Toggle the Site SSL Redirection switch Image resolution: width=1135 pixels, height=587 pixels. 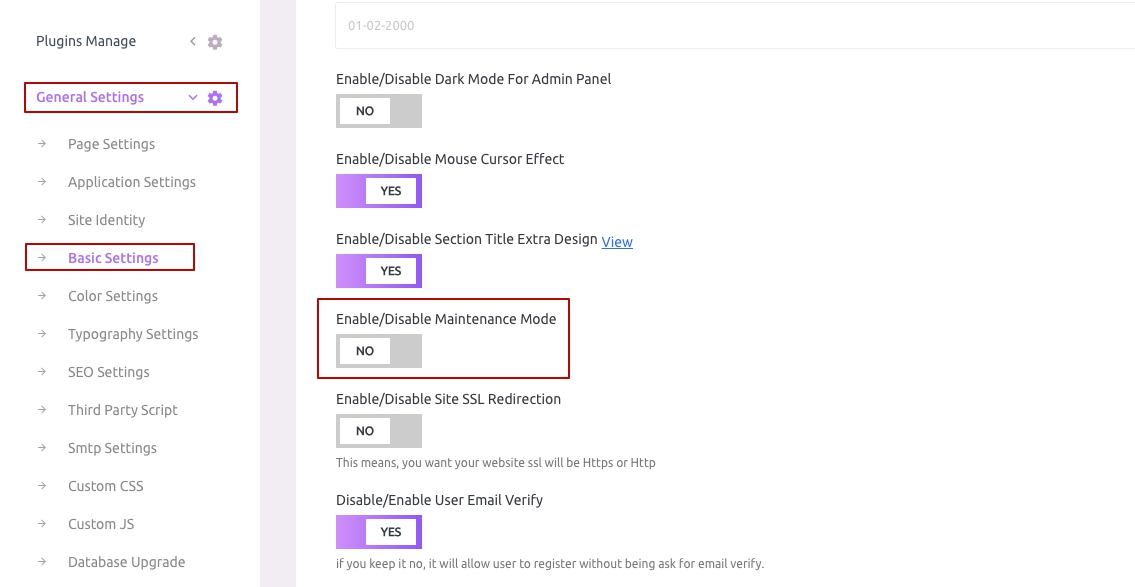pos(379,431)
